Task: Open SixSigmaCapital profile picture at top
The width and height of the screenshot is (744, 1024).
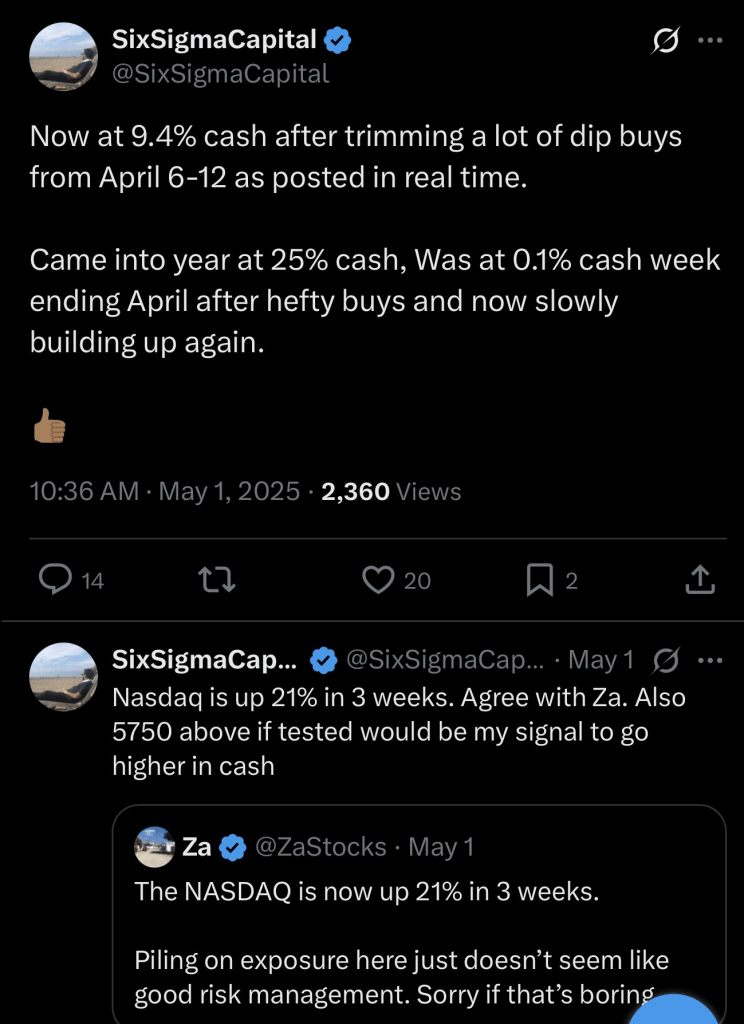Action: (64, 56)
